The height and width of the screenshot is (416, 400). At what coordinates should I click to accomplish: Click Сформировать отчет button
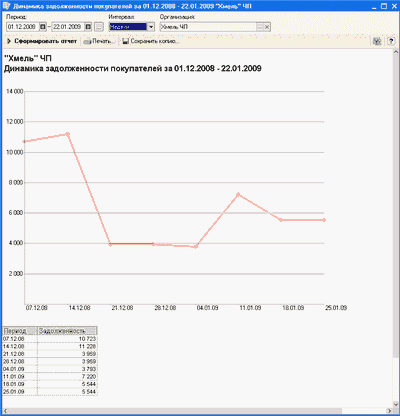click(x=42, y=41)
